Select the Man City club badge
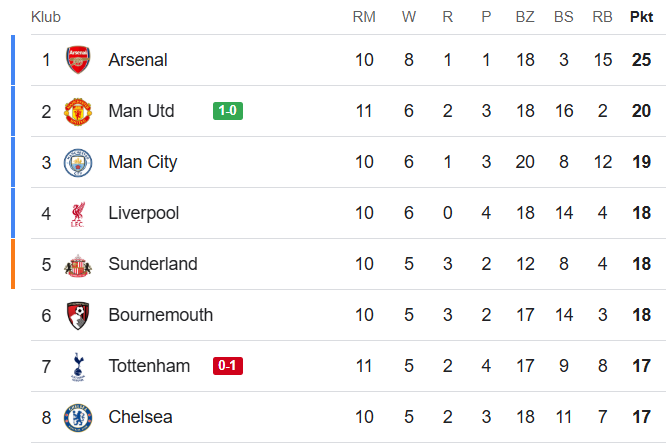Image resolution: width=666 pixels, height=443 pixels. (77, 162)
